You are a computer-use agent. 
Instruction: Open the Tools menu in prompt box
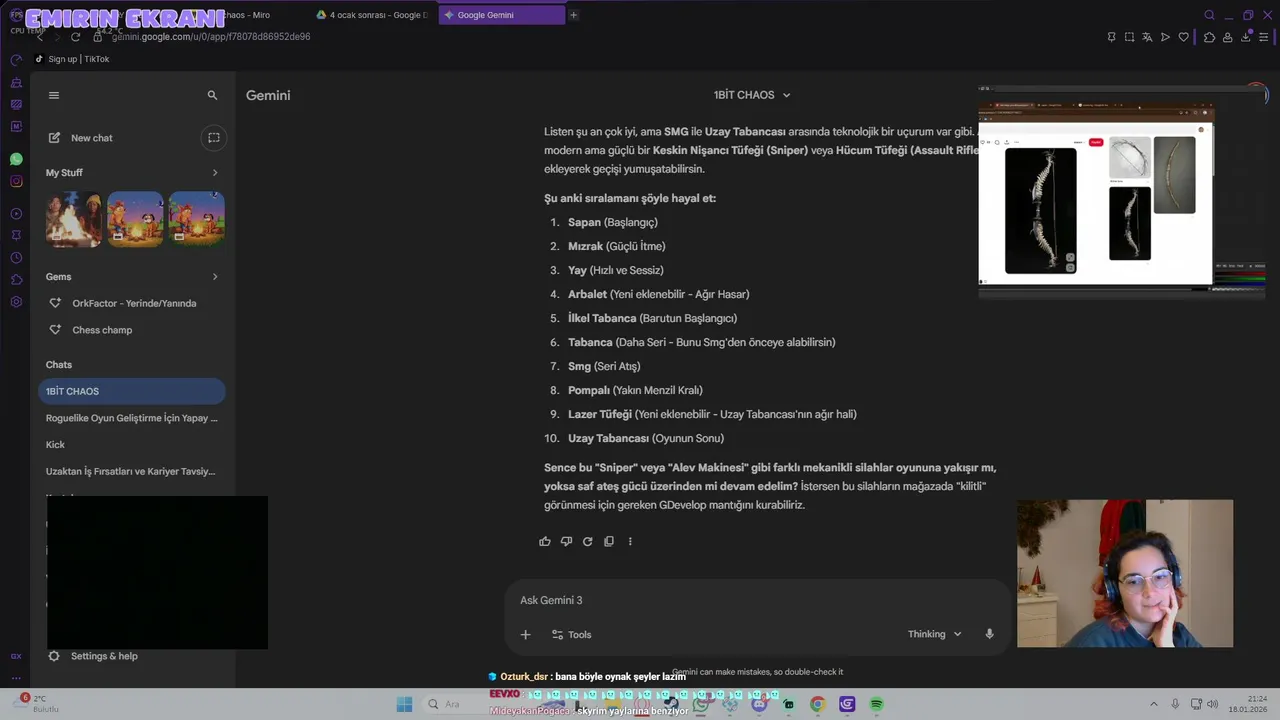[571, 634]
